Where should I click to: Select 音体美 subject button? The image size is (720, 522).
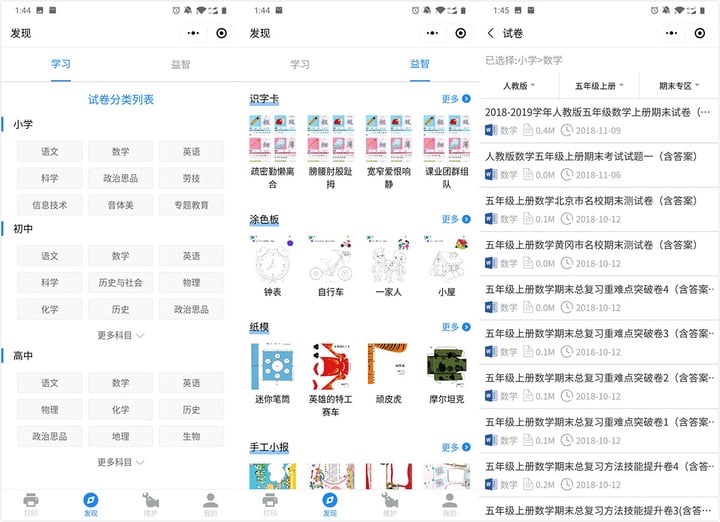pyautogui.click(x=120, y=205)
